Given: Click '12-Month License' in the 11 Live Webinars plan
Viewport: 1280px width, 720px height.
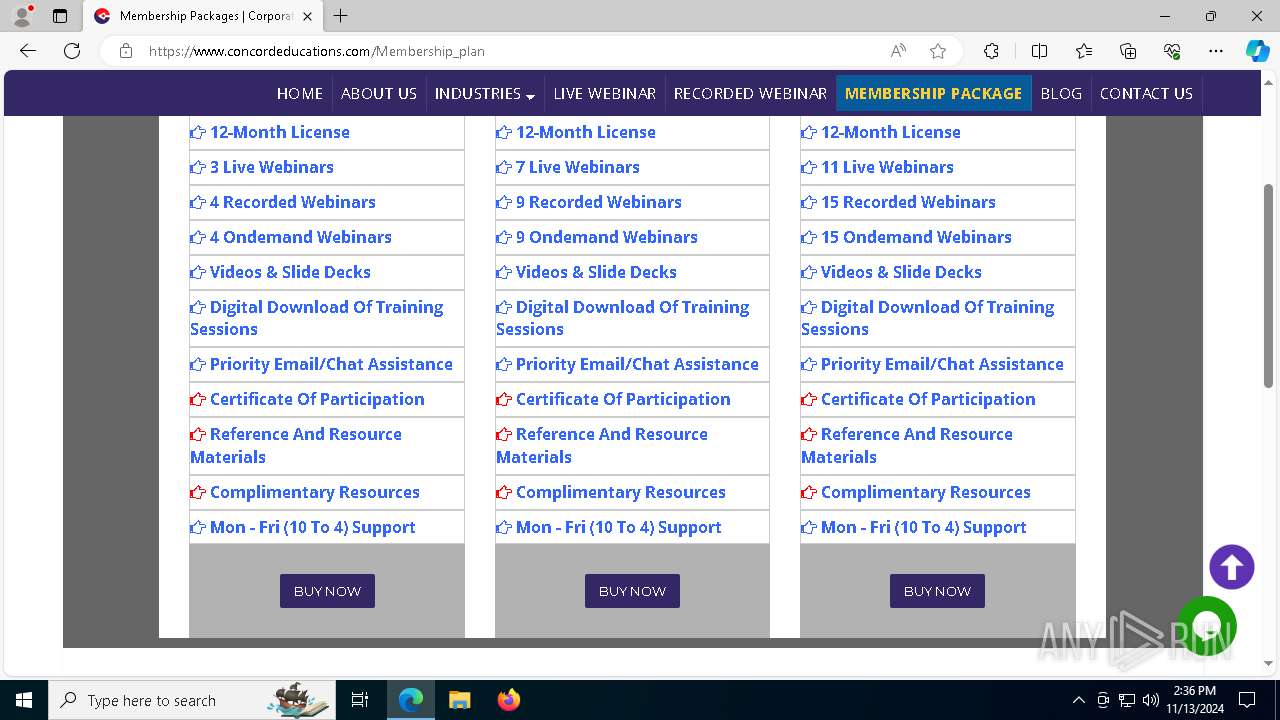Looking at the screenshot, I should [890, 132].
